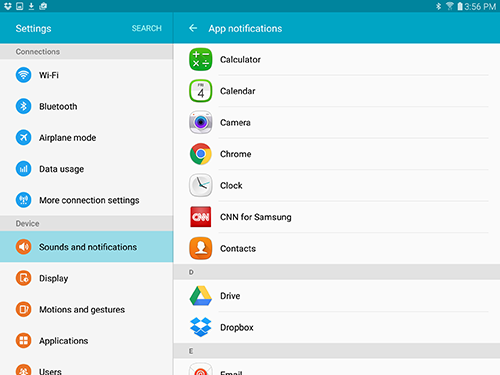Screen dimensions: 500x375
Task: Open Dropbox notification settings label
Action: [x=237, y=327]
